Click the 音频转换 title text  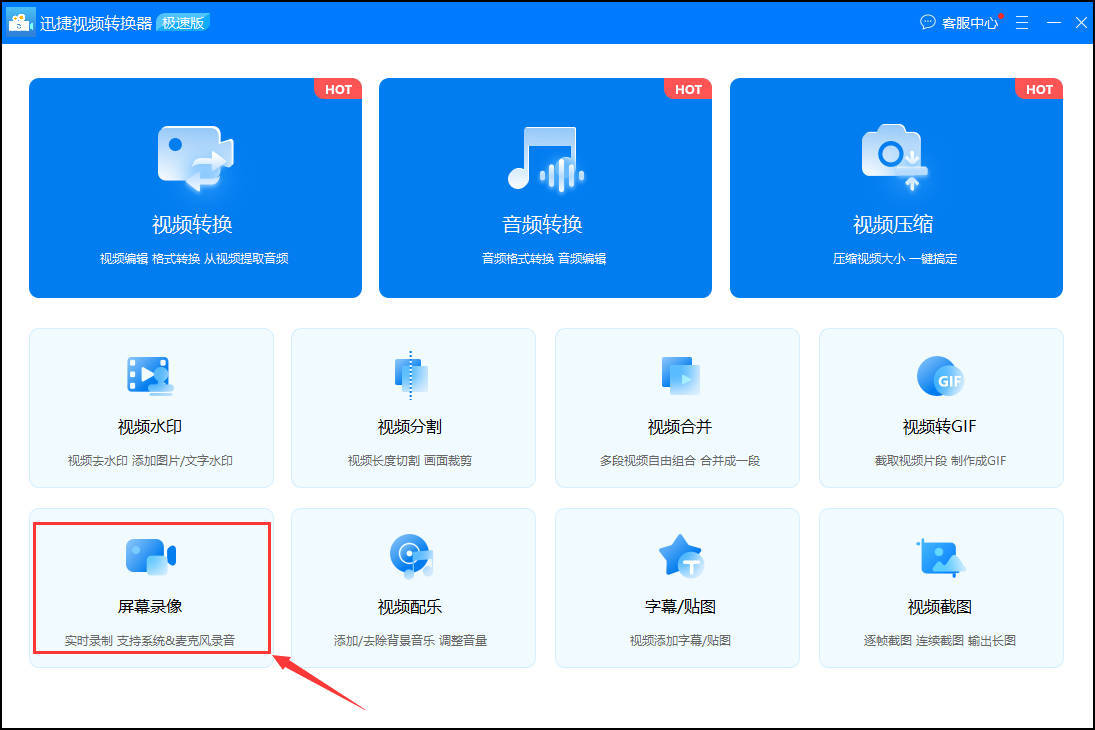(542, 224)
